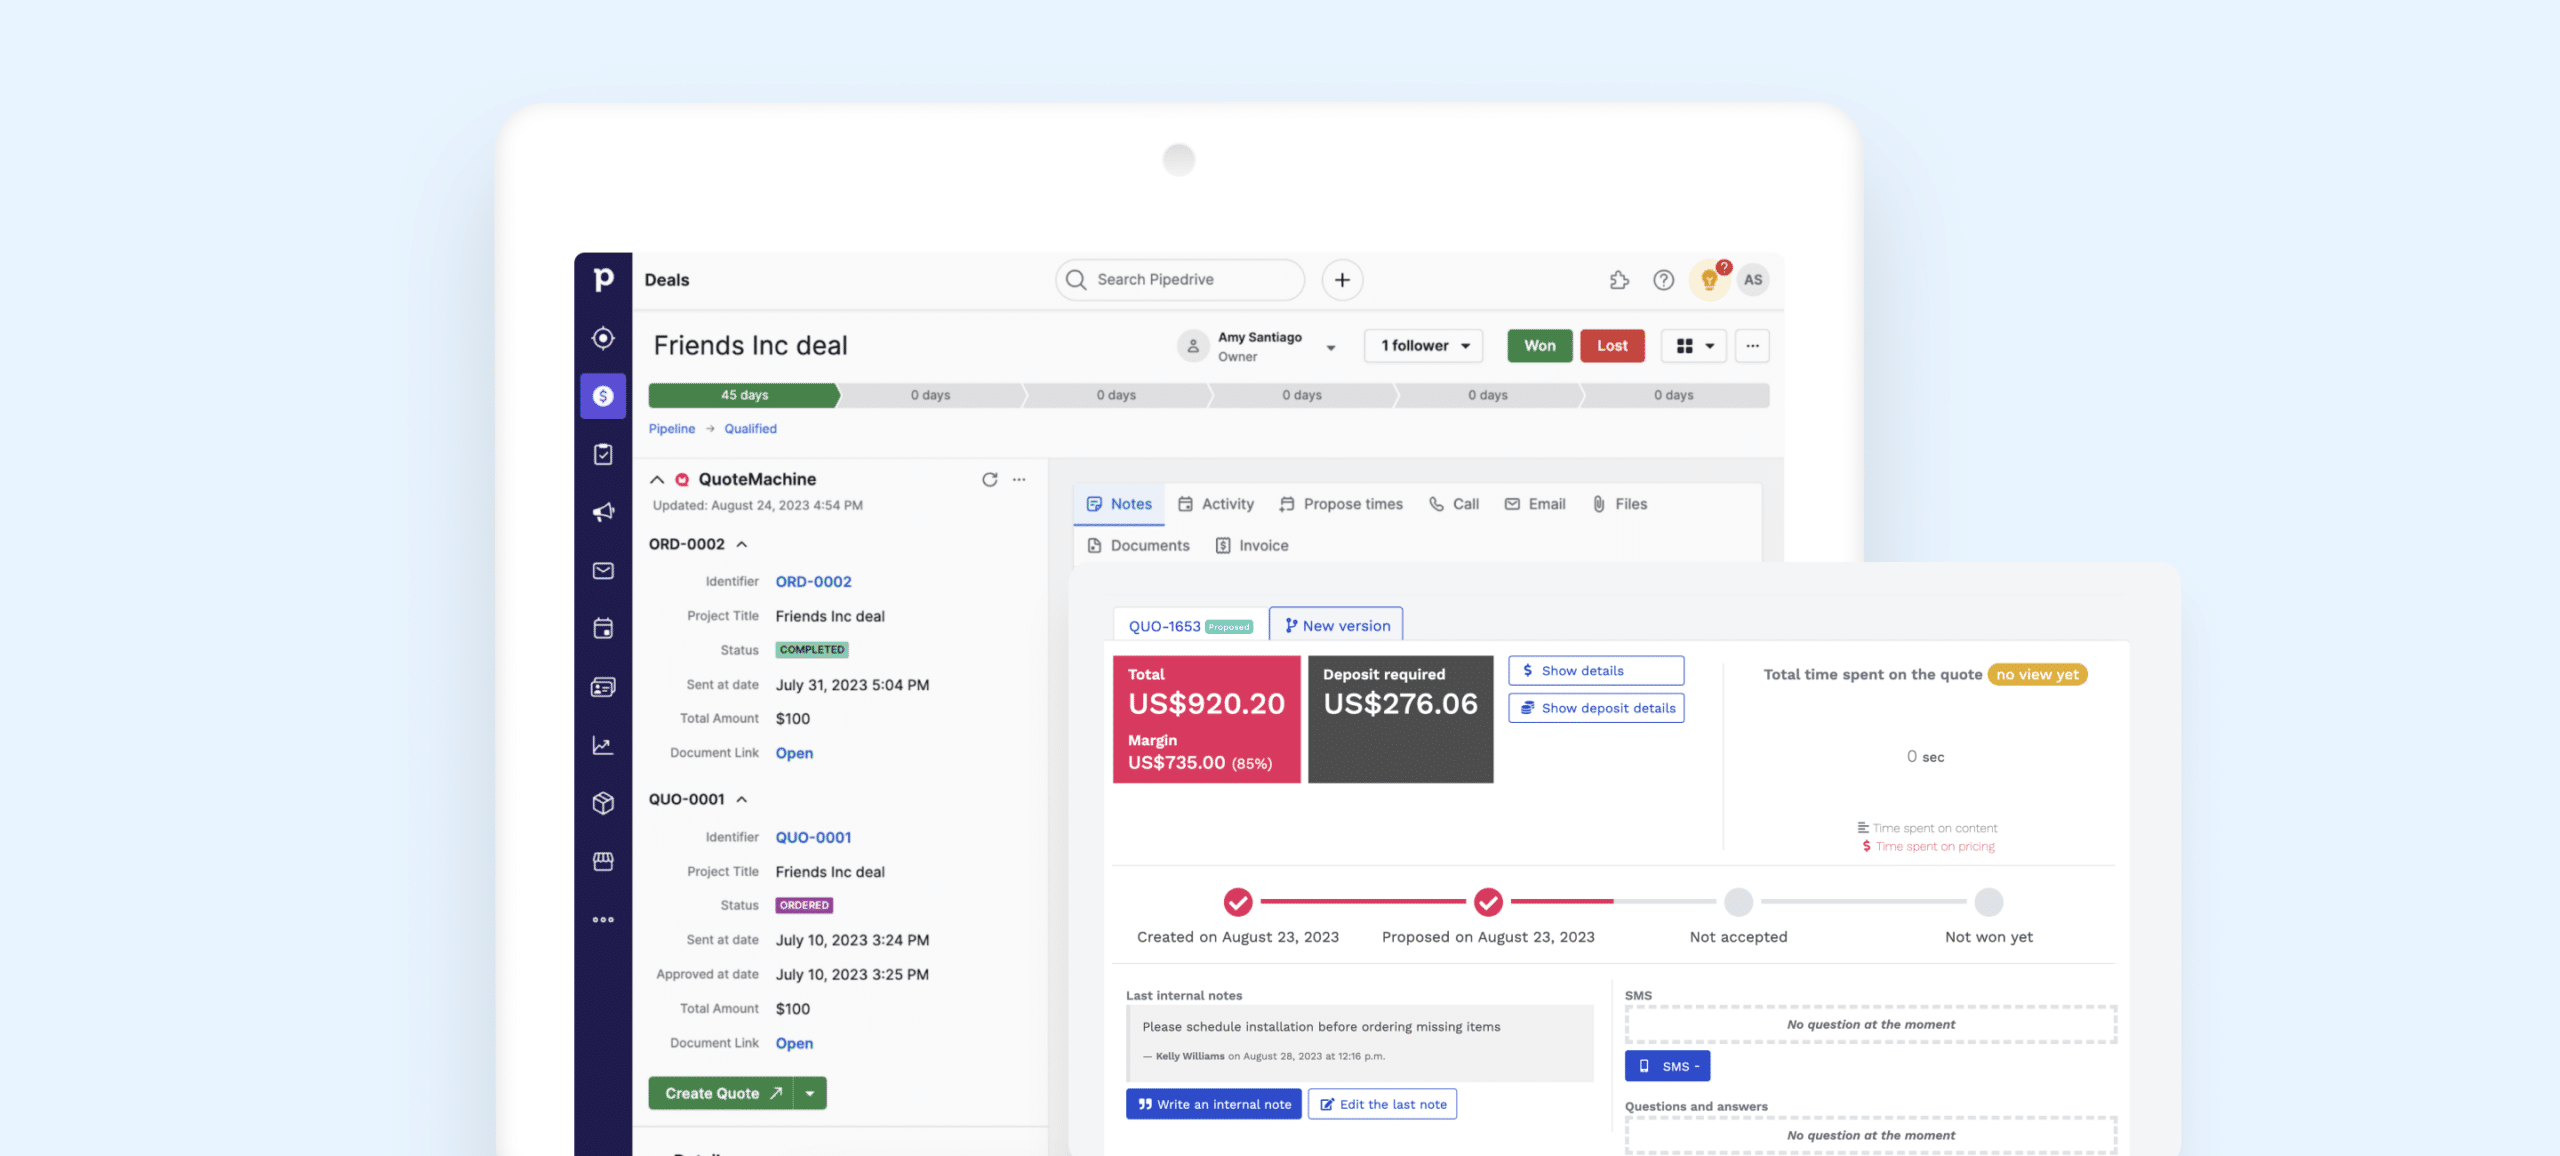
Task: Click the New version button
Action: (x=1336, y=625)
